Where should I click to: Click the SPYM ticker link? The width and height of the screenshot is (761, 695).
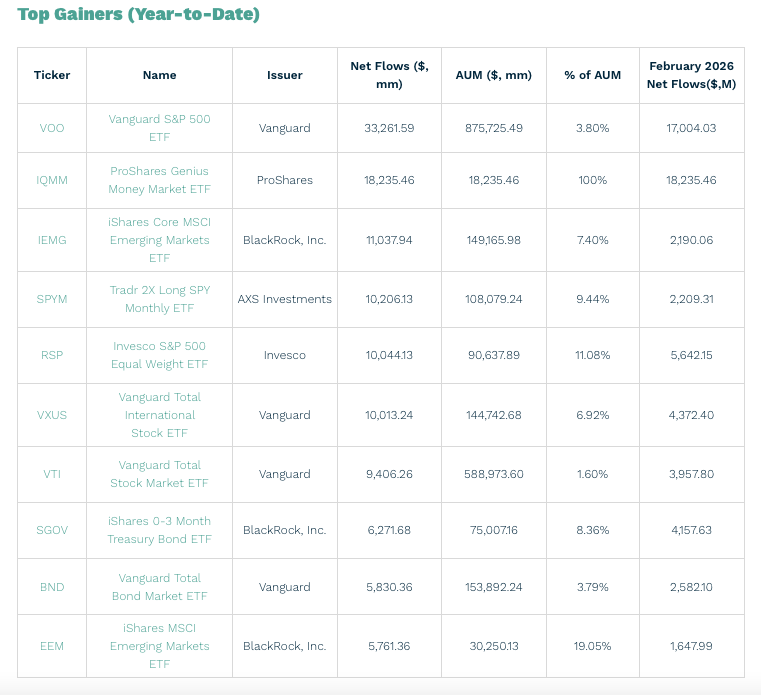[52, 299]
